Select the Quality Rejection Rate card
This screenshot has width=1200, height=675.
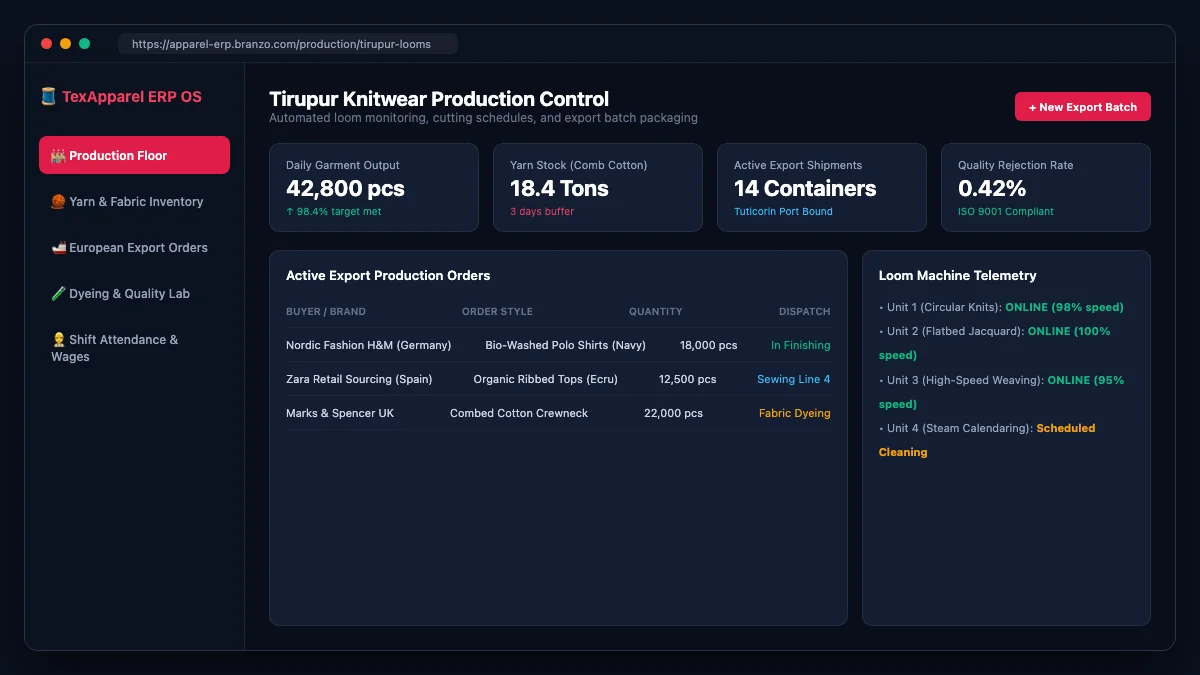click(x=1046, y=187)
